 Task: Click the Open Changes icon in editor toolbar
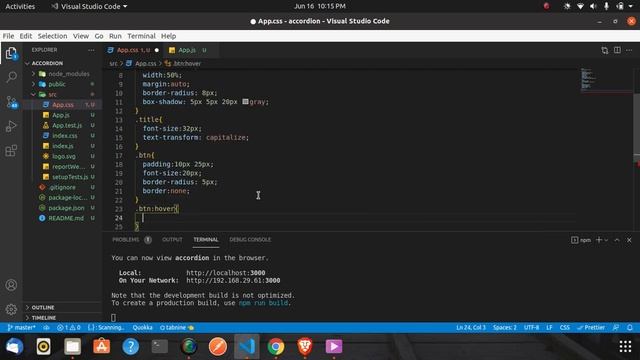(604, 50)
